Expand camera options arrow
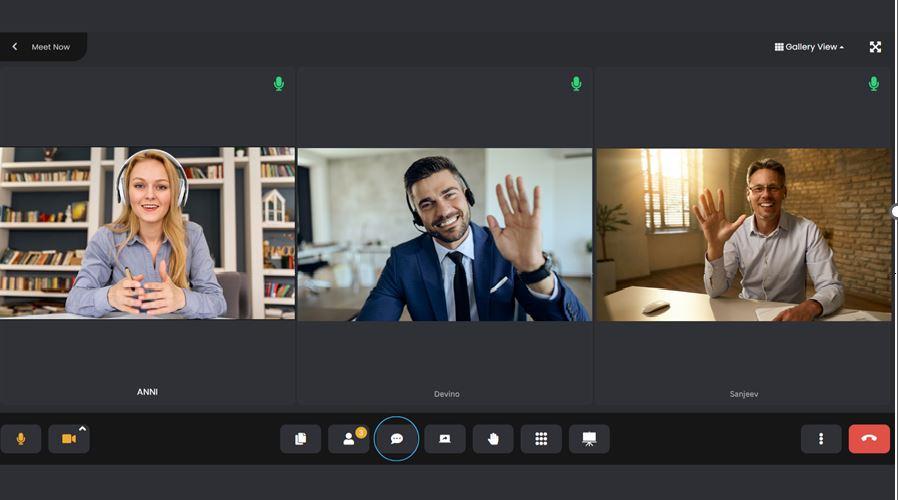This screenshot has width=898, height=500. click(x=83, y=429)
